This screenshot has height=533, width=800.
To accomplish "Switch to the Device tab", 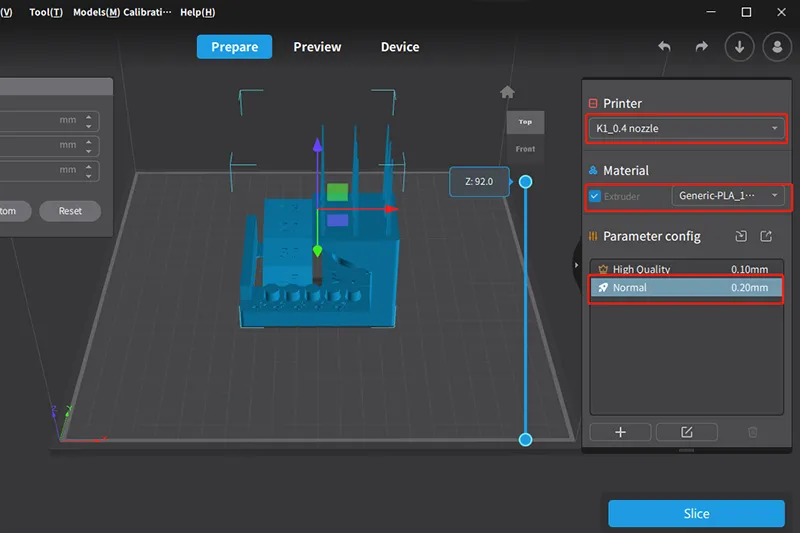I will 399,47.
